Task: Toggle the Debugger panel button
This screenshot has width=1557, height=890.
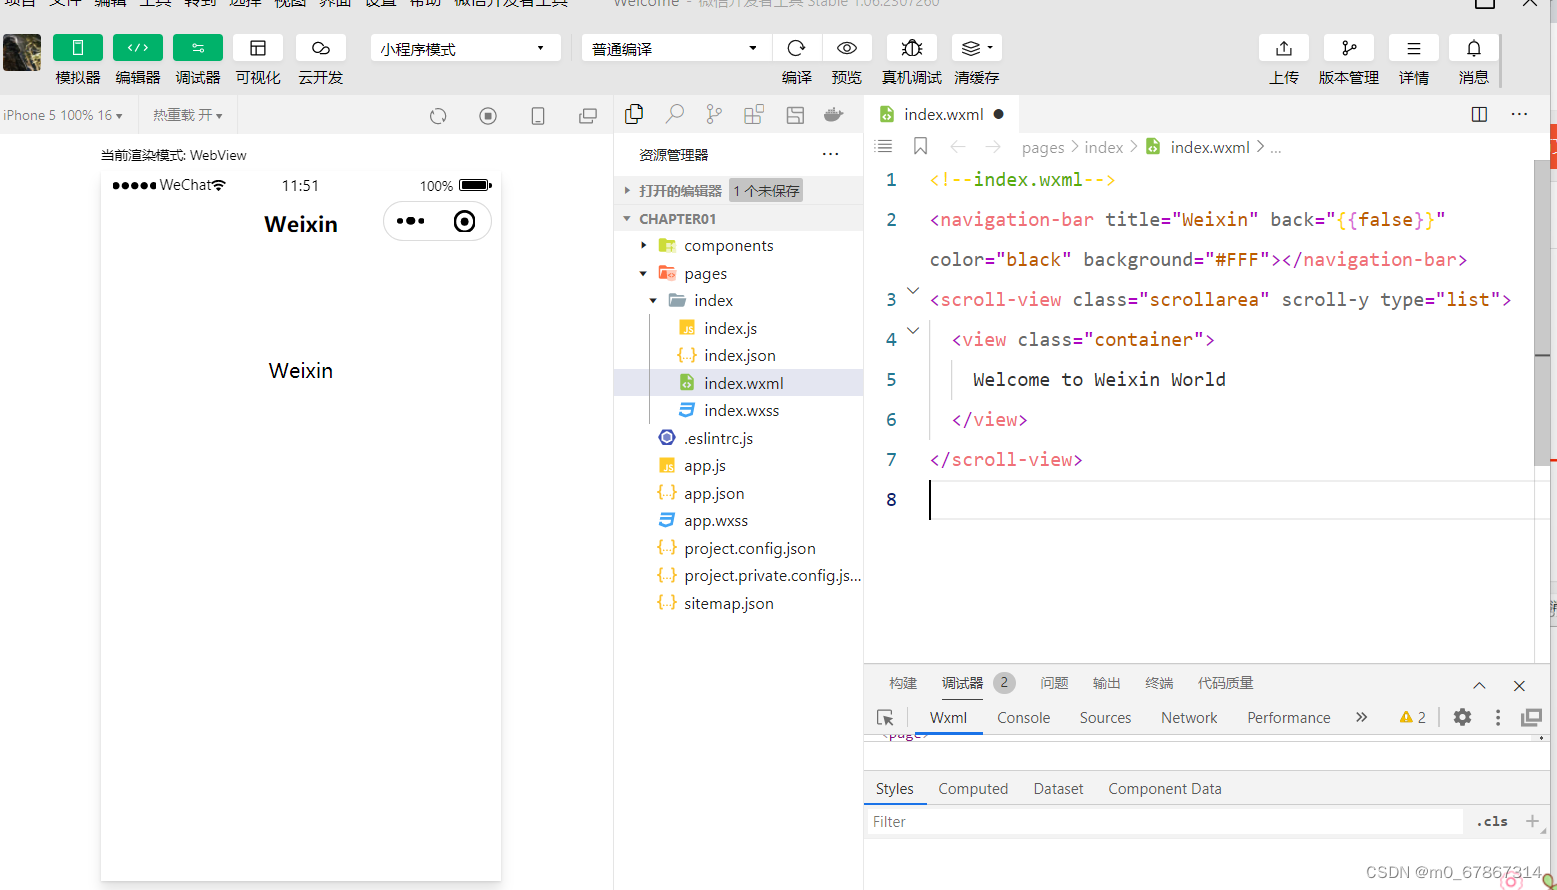Action: click(x=197, y=48)
